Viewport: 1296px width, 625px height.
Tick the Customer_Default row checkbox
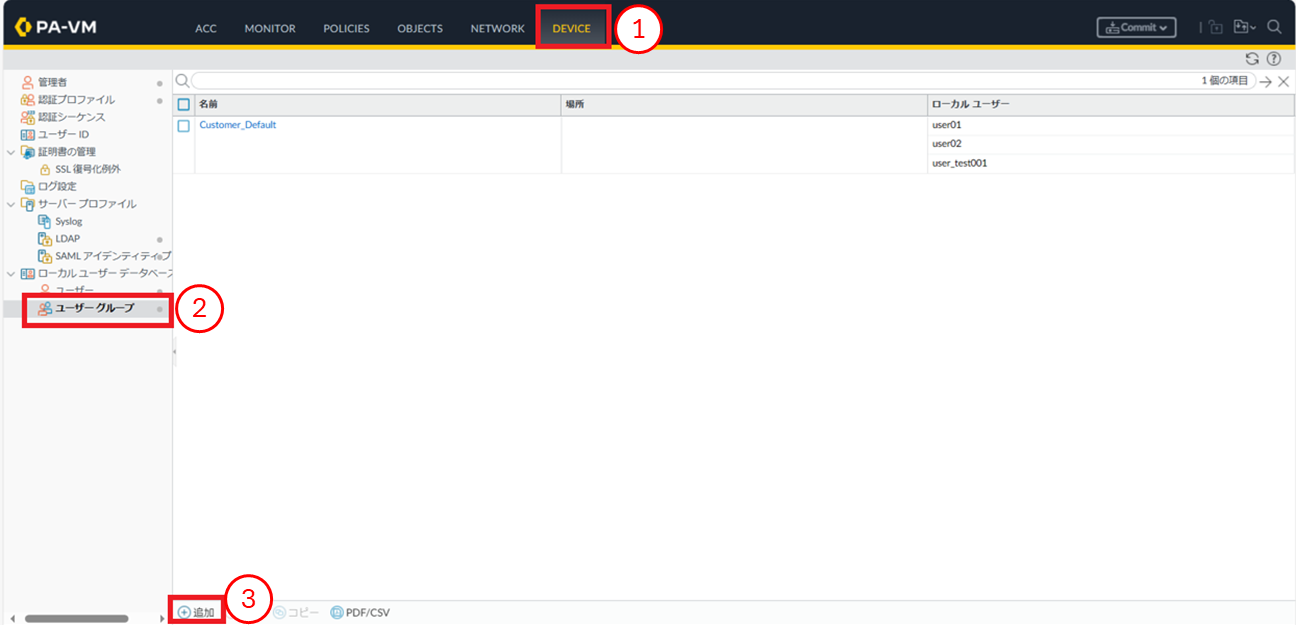pyautogui.click(x=183, y=126)
